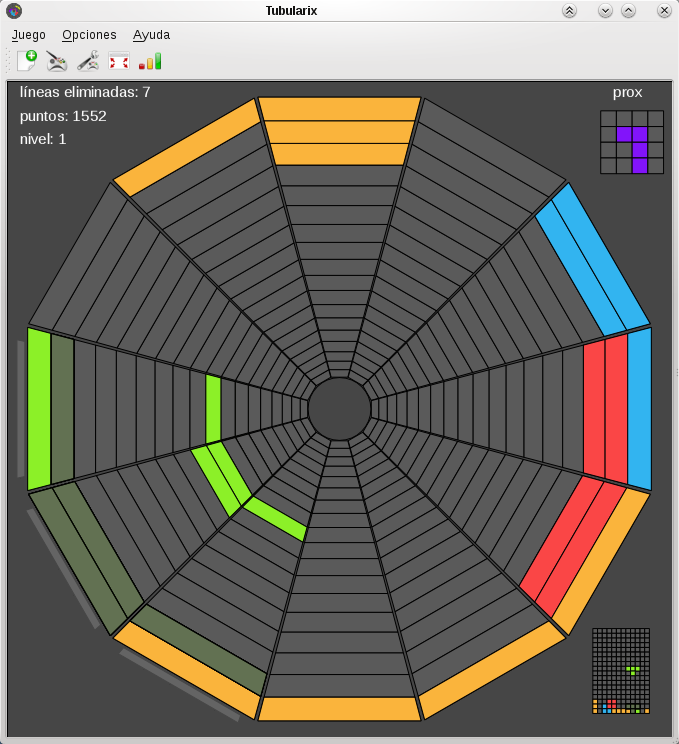Click the 'prox' label

[627, 93]
